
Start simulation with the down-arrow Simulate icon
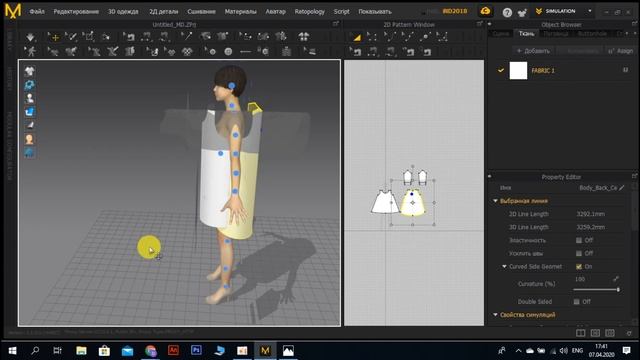(30, 37)
